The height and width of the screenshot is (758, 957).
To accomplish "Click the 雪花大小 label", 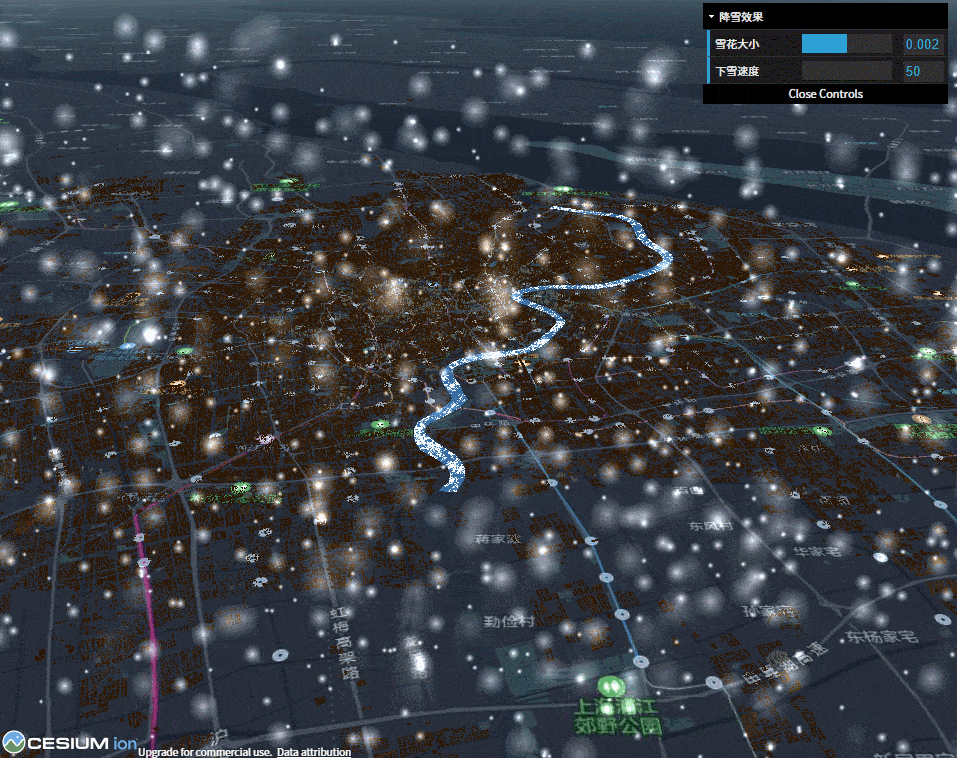I will coord(737,44).
